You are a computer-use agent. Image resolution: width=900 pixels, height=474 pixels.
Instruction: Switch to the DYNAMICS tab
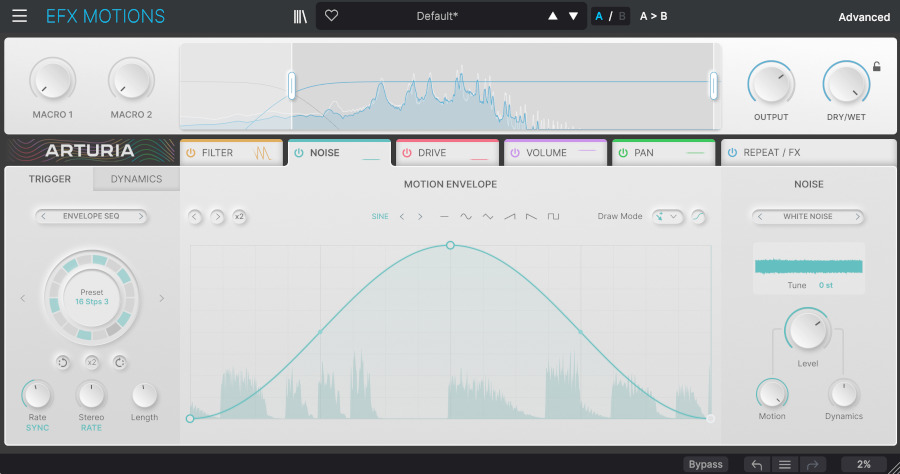136,179
